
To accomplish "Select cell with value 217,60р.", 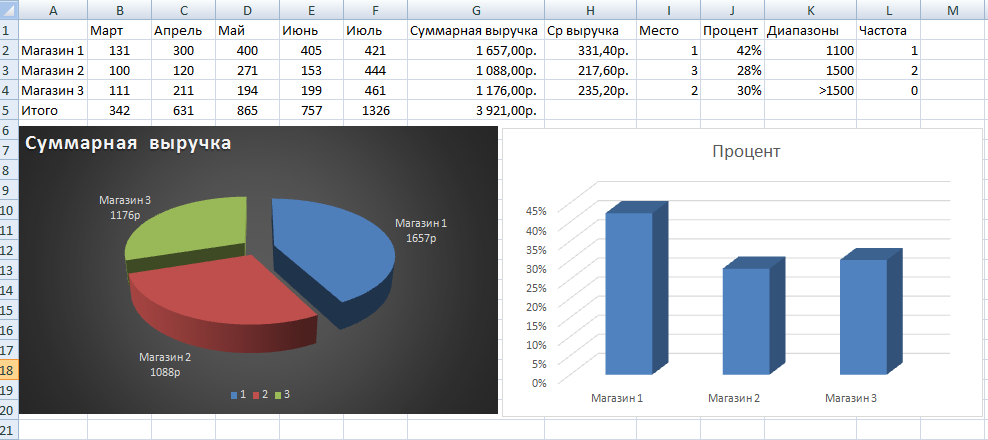I will (x=590, y=71).
